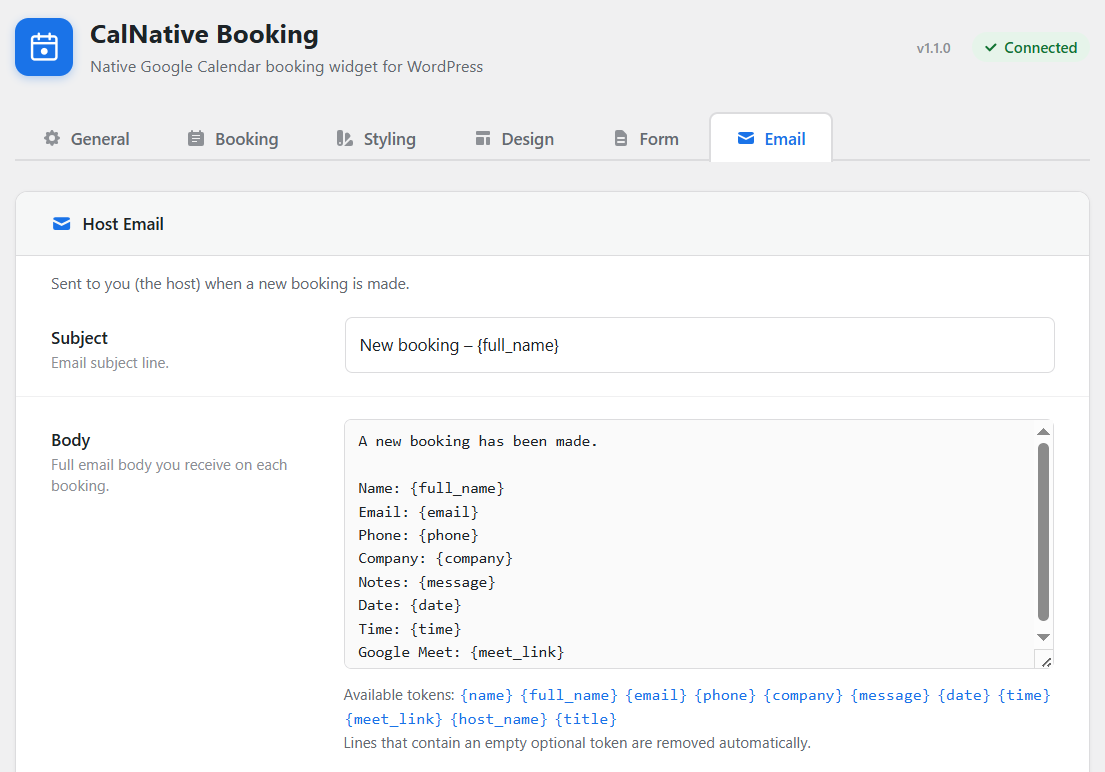Image resolution: width=1105 pixels, height=772 pixels.
Task: Insert the {email} token from available tokens
Action: pyautogui.click(x=655, y=695)
